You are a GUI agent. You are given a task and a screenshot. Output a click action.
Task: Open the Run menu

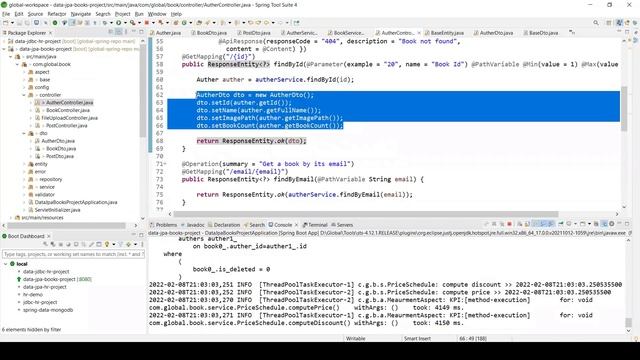139,14
